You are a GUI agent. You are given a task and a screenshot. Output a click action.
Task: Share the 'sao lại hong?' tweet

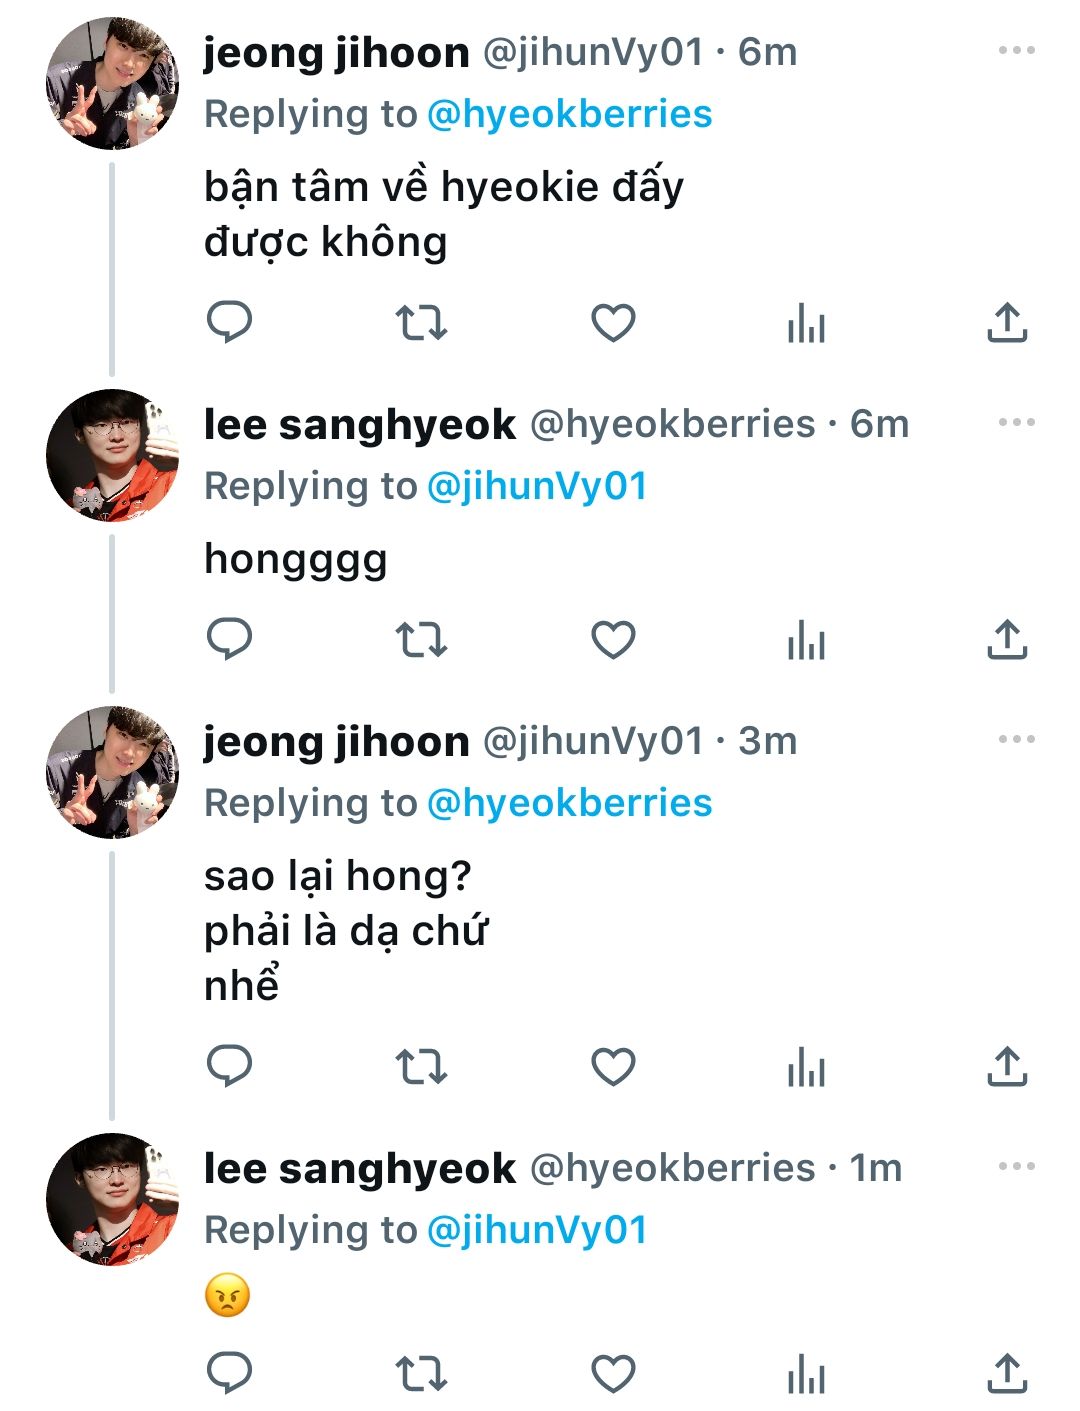1007,1067
